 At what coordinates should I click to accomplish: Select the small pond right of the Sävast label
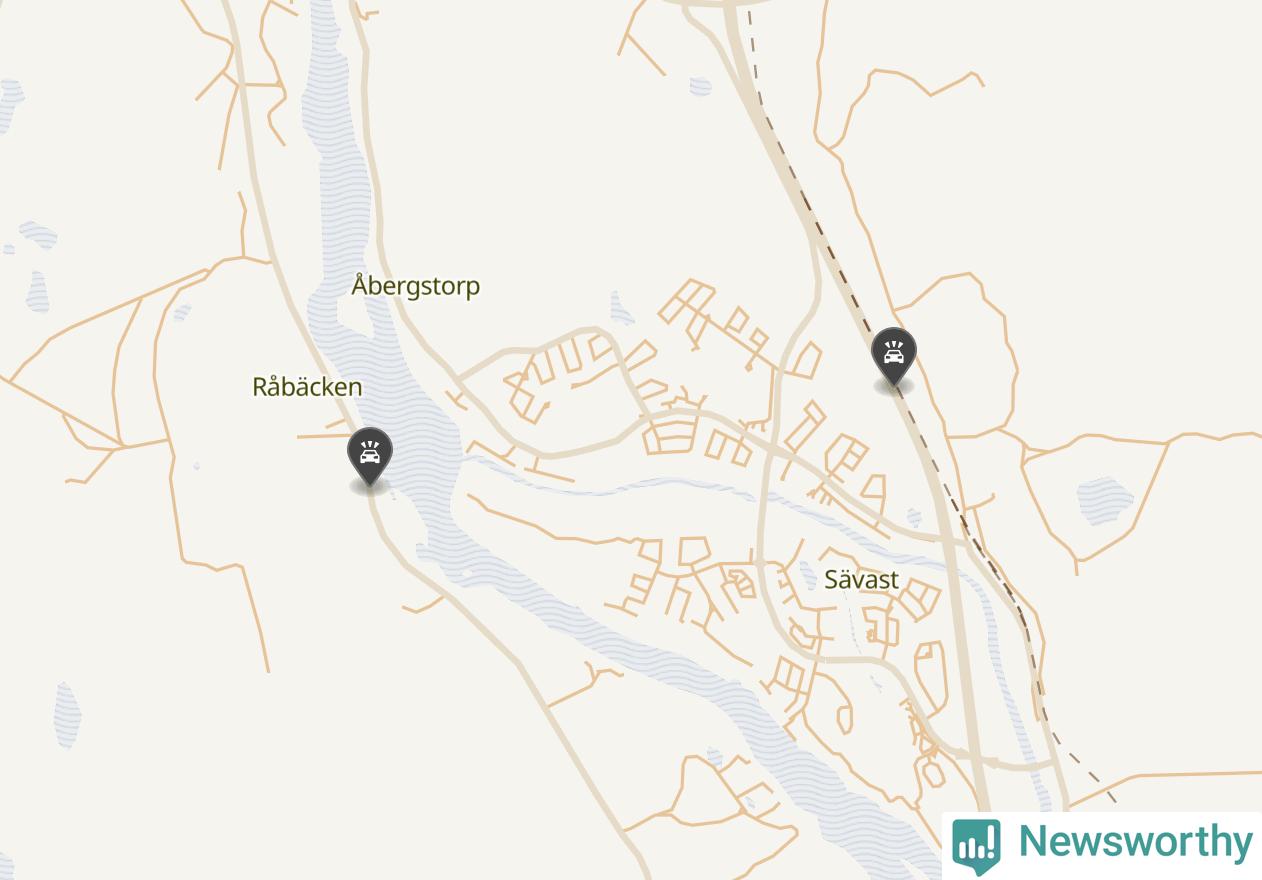click(913, 517)
